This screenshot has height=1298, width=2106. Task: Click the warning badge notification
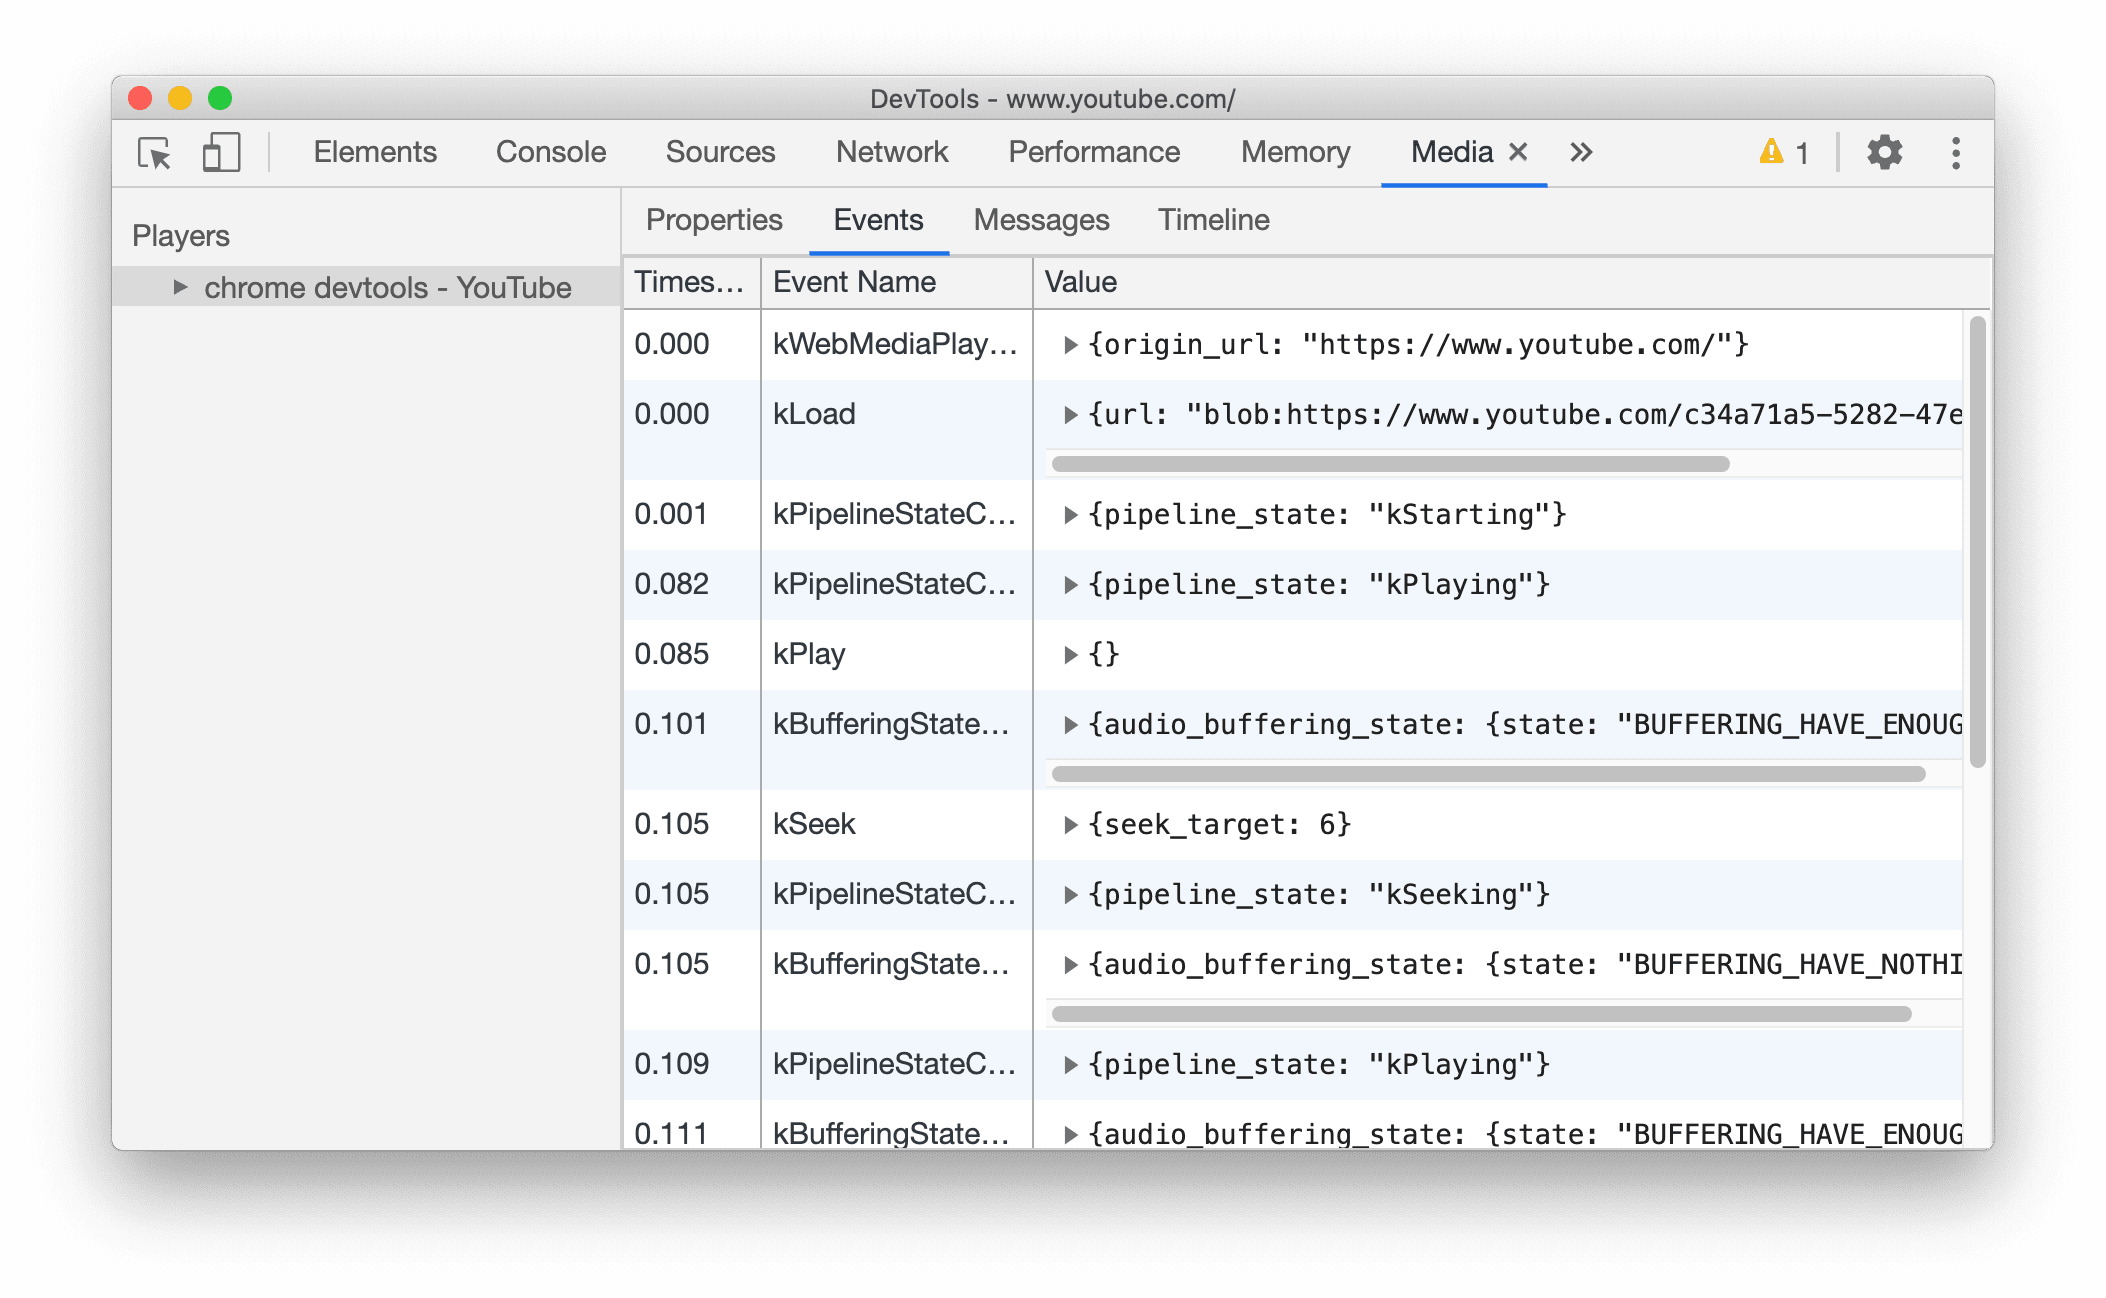coord(1781,150)
